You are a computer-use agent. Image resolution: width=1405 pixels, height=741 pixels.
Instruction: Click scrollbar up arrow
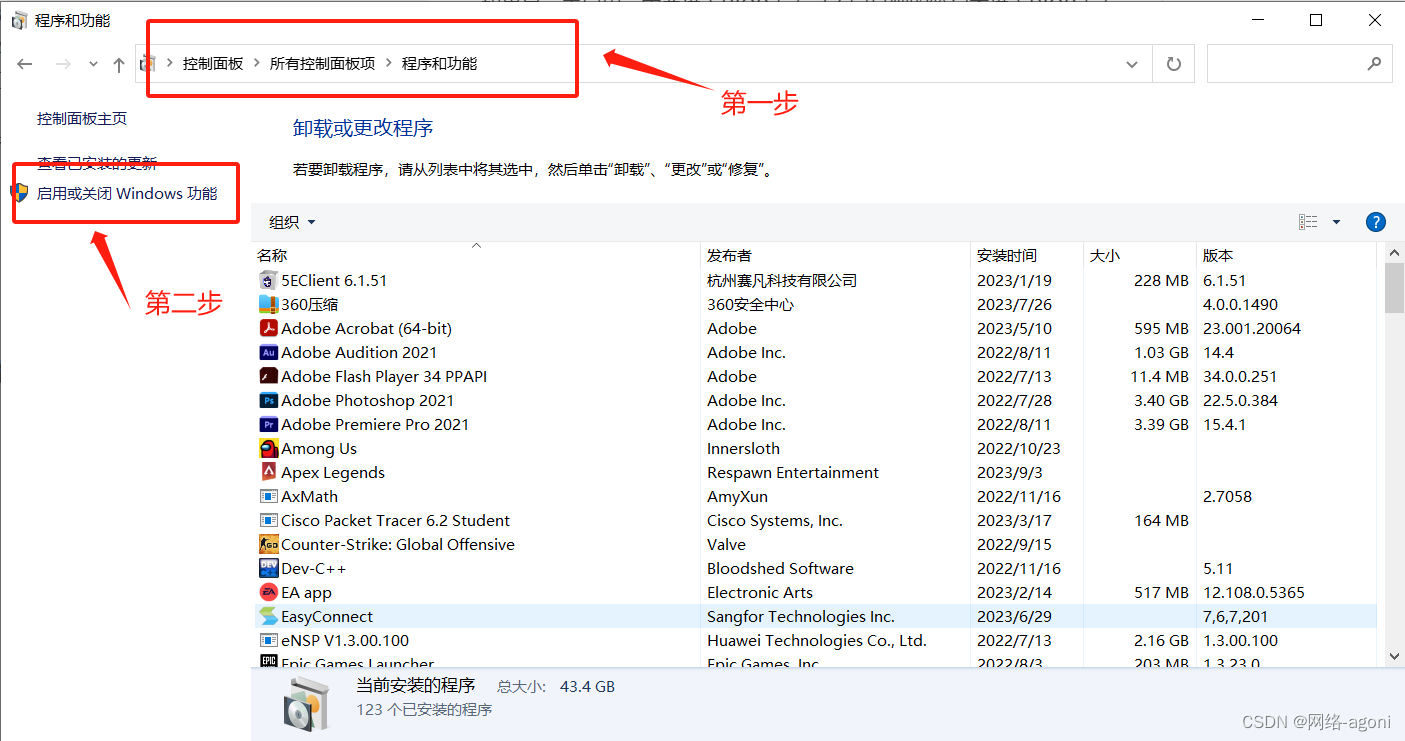tap(1394, 253)
